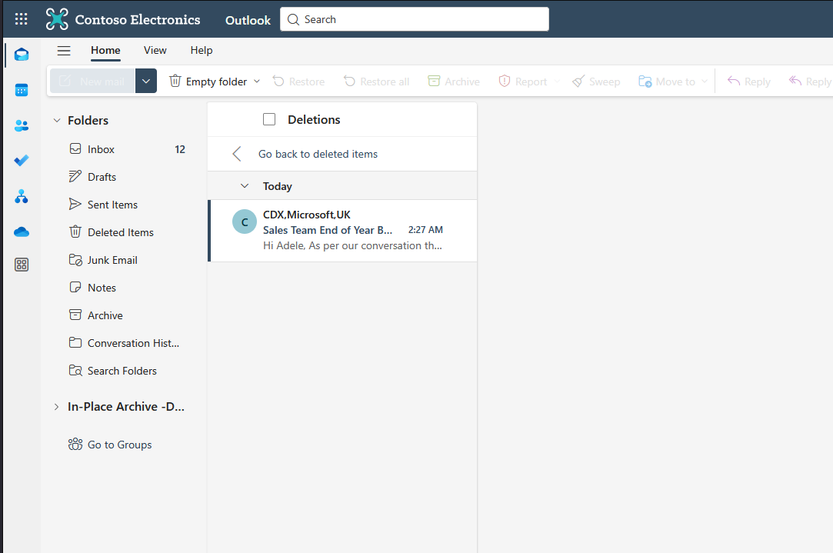Click the Sweep toolbar button
This screenshot has width=833, height=553.
[x=596, y=81]
